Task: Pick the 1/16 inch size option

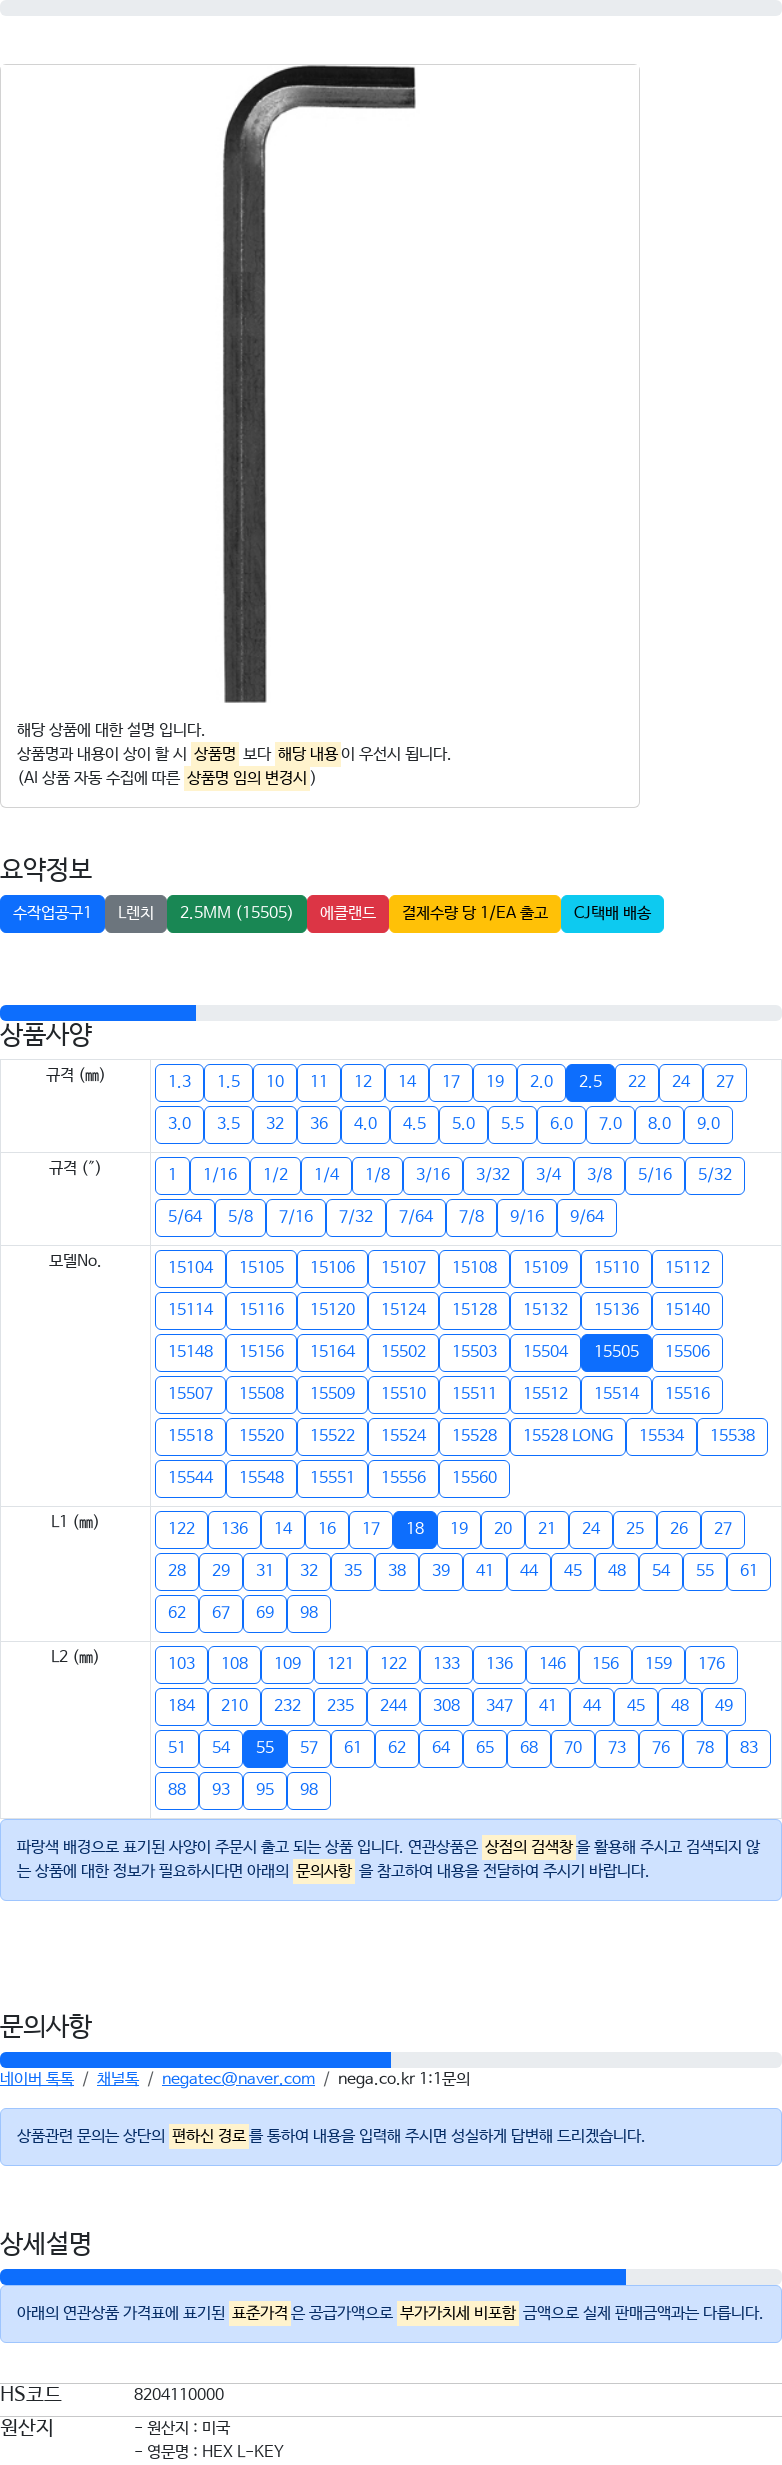Action: 220,1175
